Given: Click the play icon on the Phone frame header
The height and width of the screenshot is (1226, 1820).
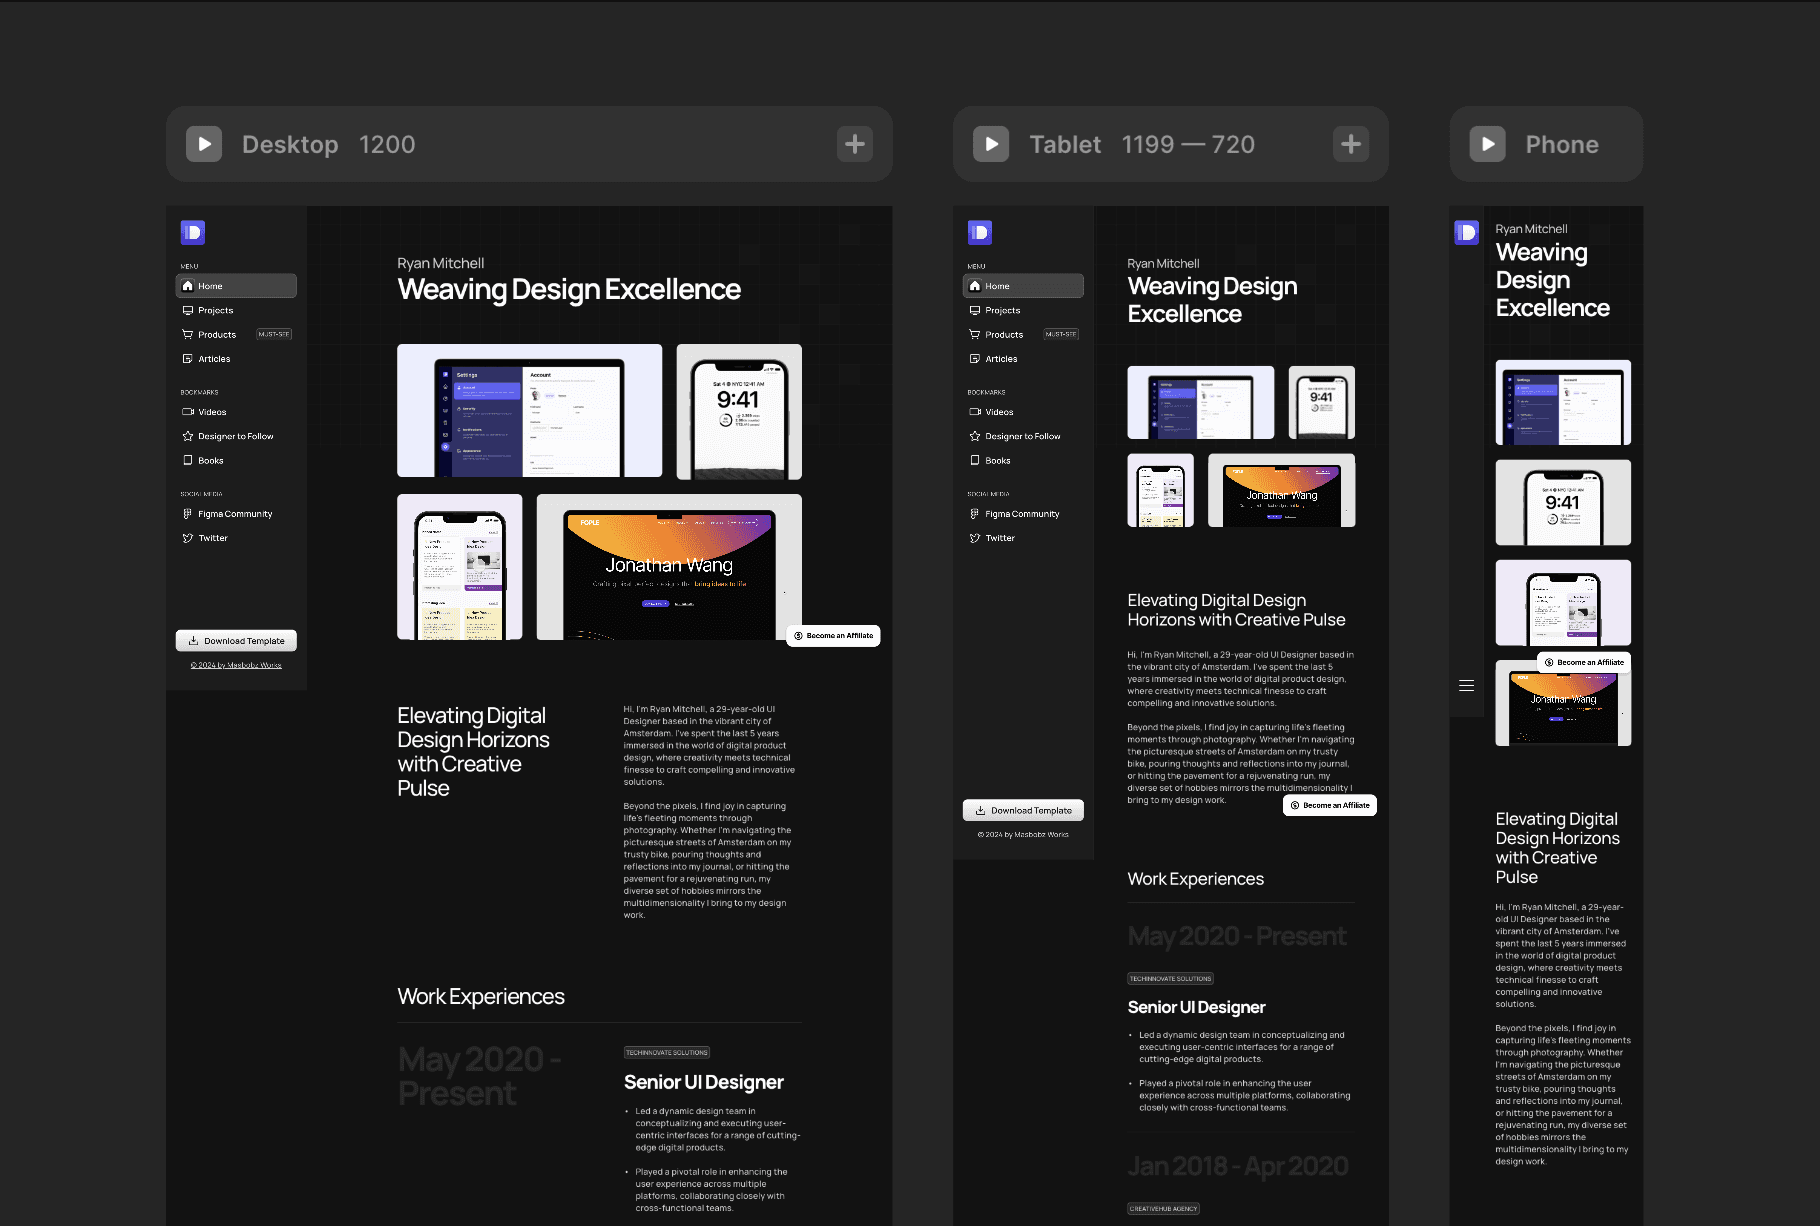Looking at the screenshot, I should pyautogui.click(x=1488, y=144).
